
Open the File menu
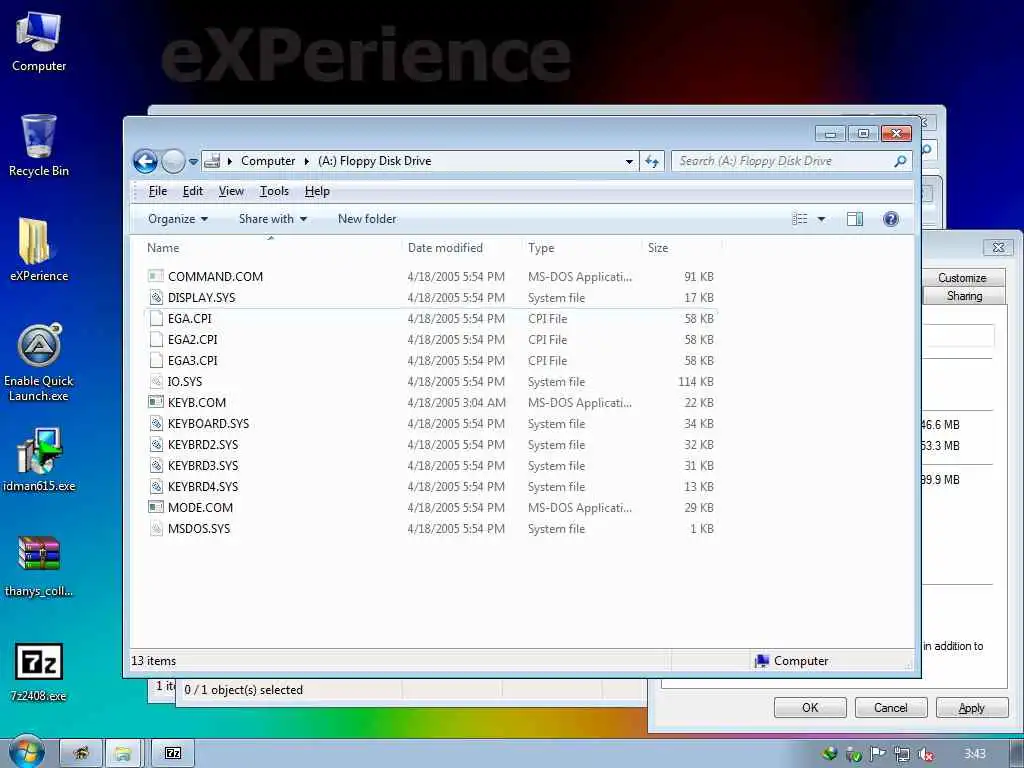point(157,191)
